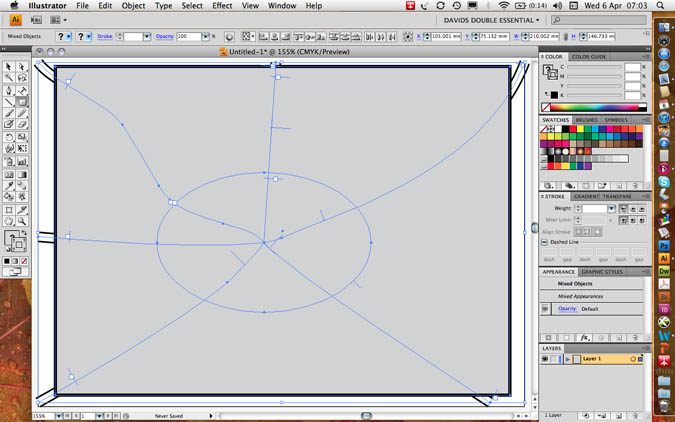The image size is (675, 422).
Task: Select the Direct Selection tool
Action: (22, 66)
